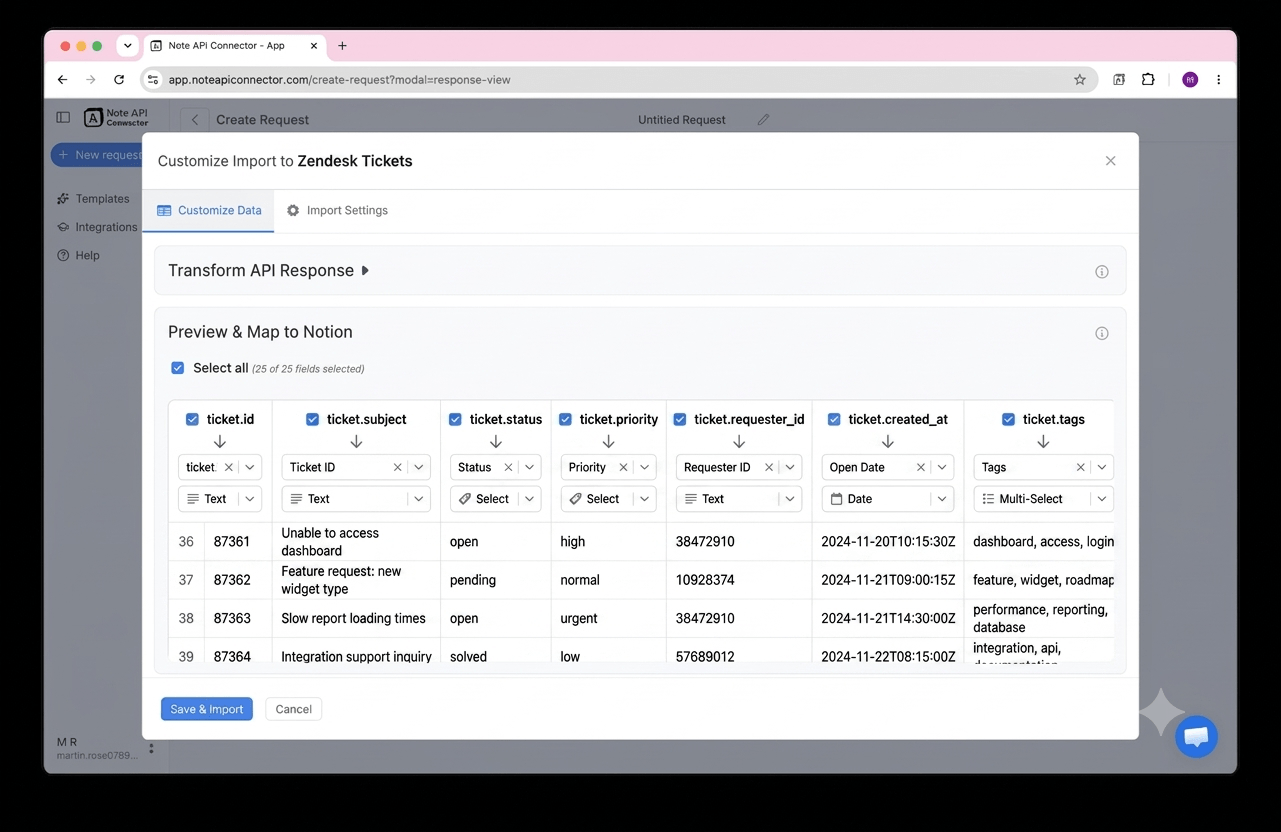Uncheck the Select all checkbox
This screenshot has width=1281, height=832.
point(178,368)
